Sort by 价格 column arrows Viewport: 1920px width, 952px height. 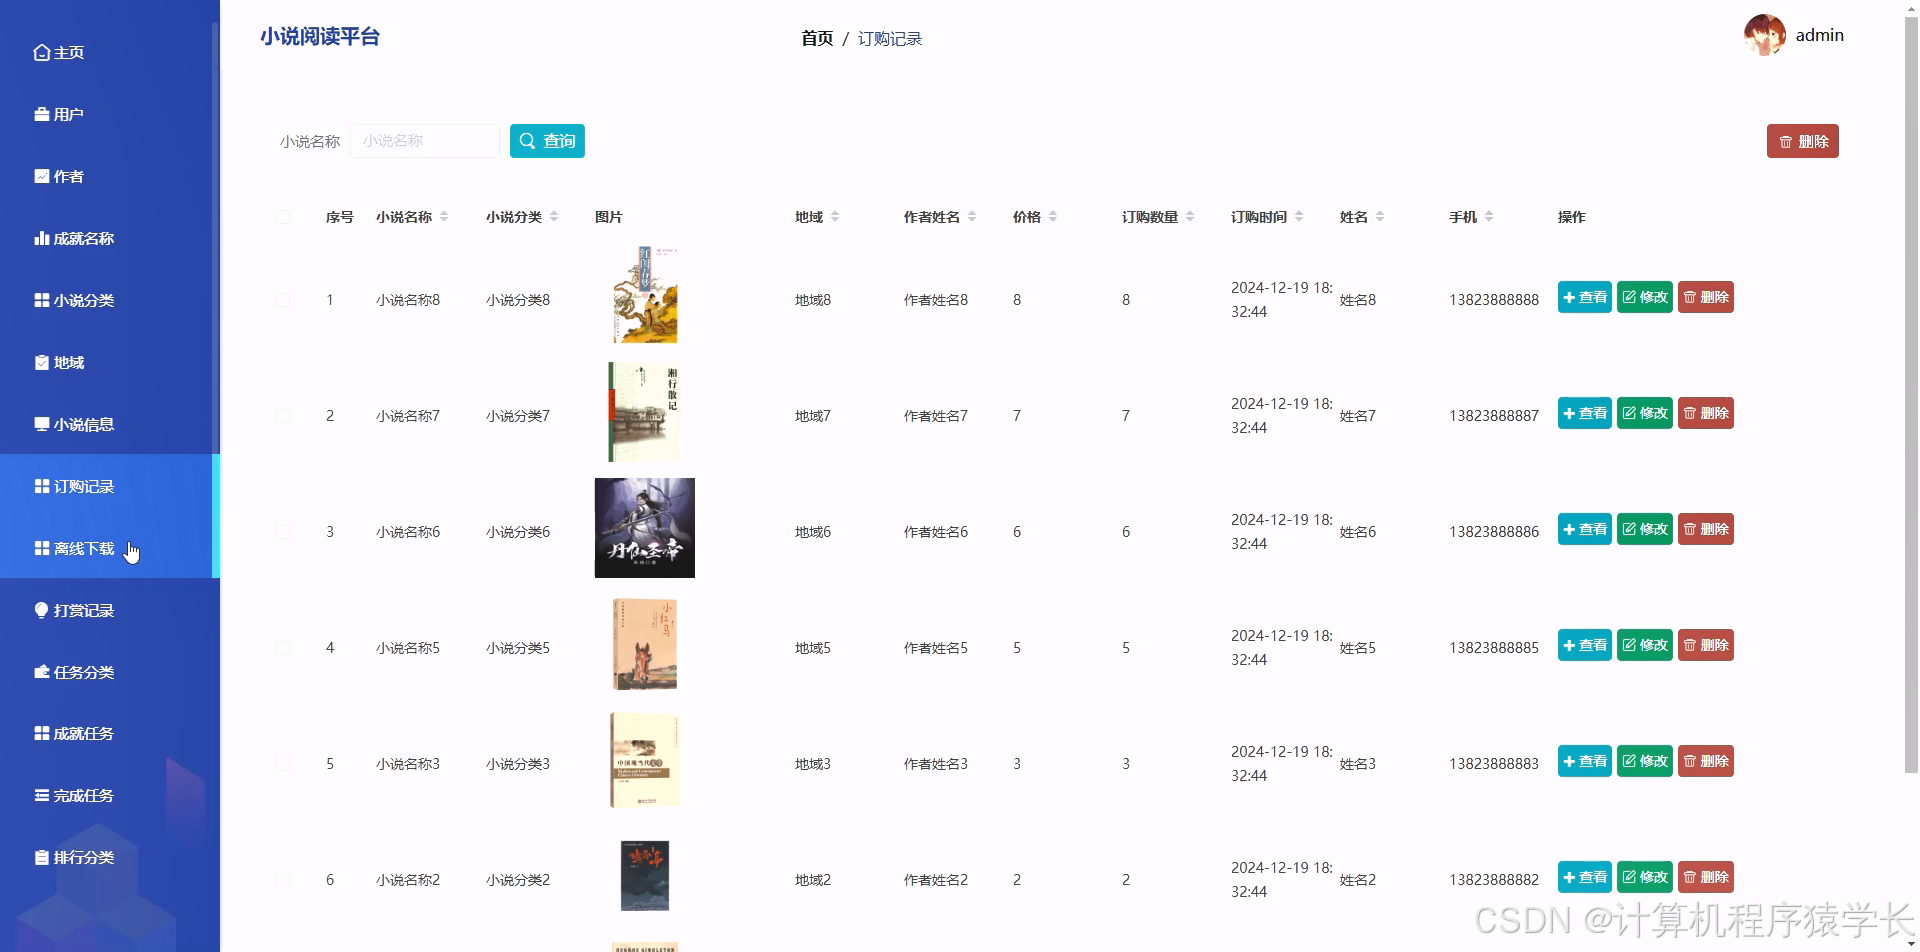coord(1053,217)
